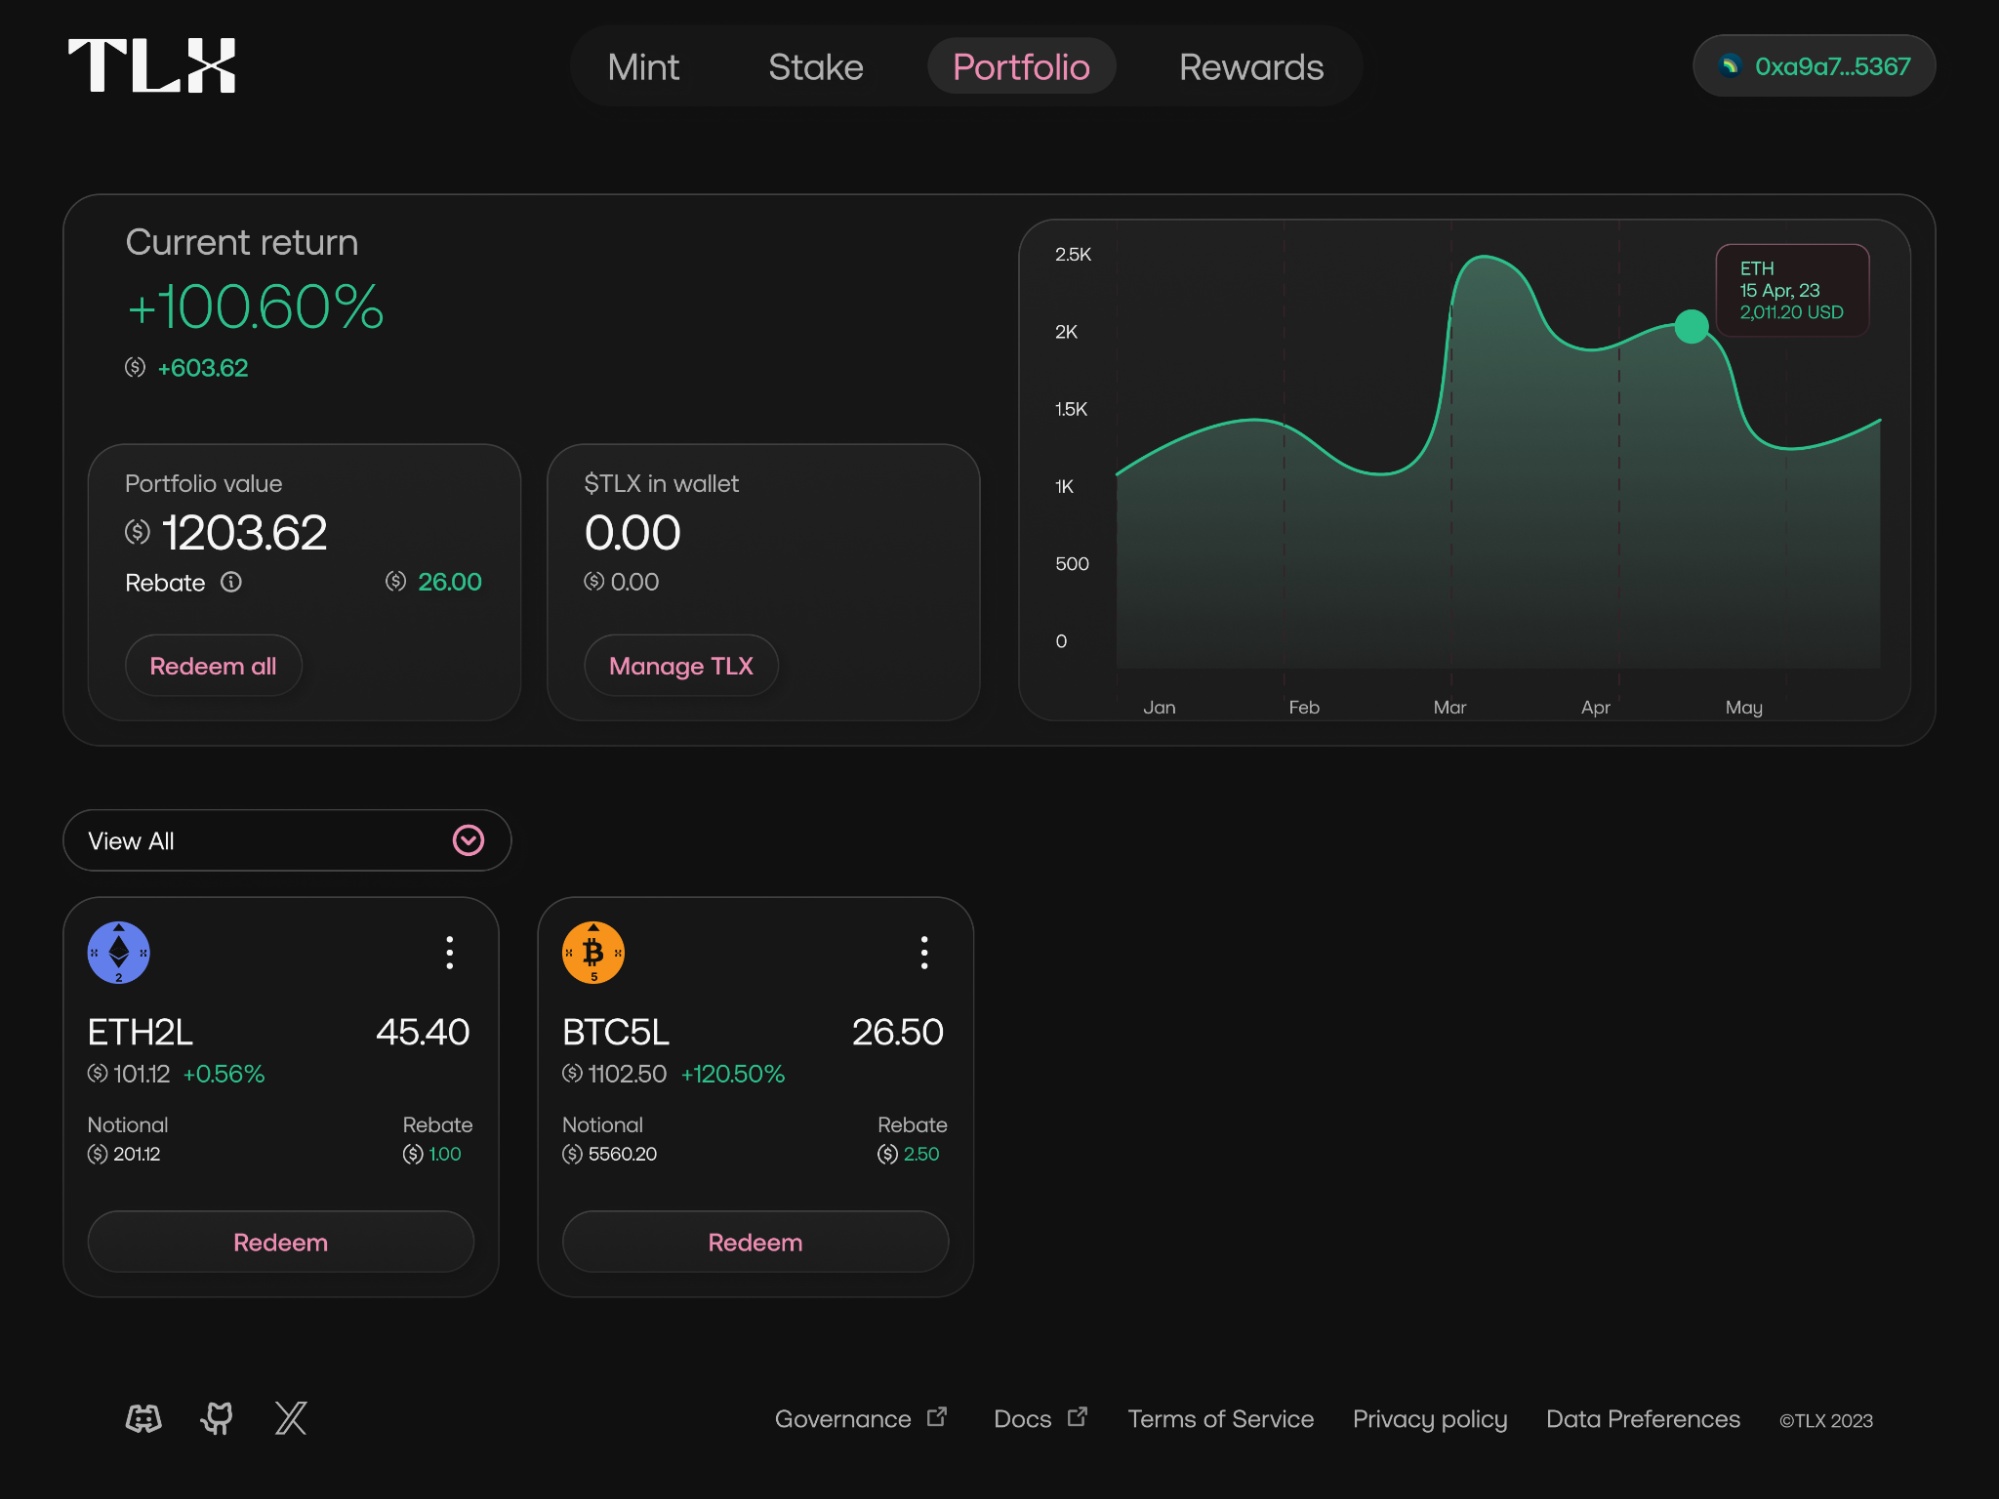The width and height of the screenshot is (1999, 1500).
Task: Click the $TLX in wallet 0.00 amount
Action: tap(632, 532)
